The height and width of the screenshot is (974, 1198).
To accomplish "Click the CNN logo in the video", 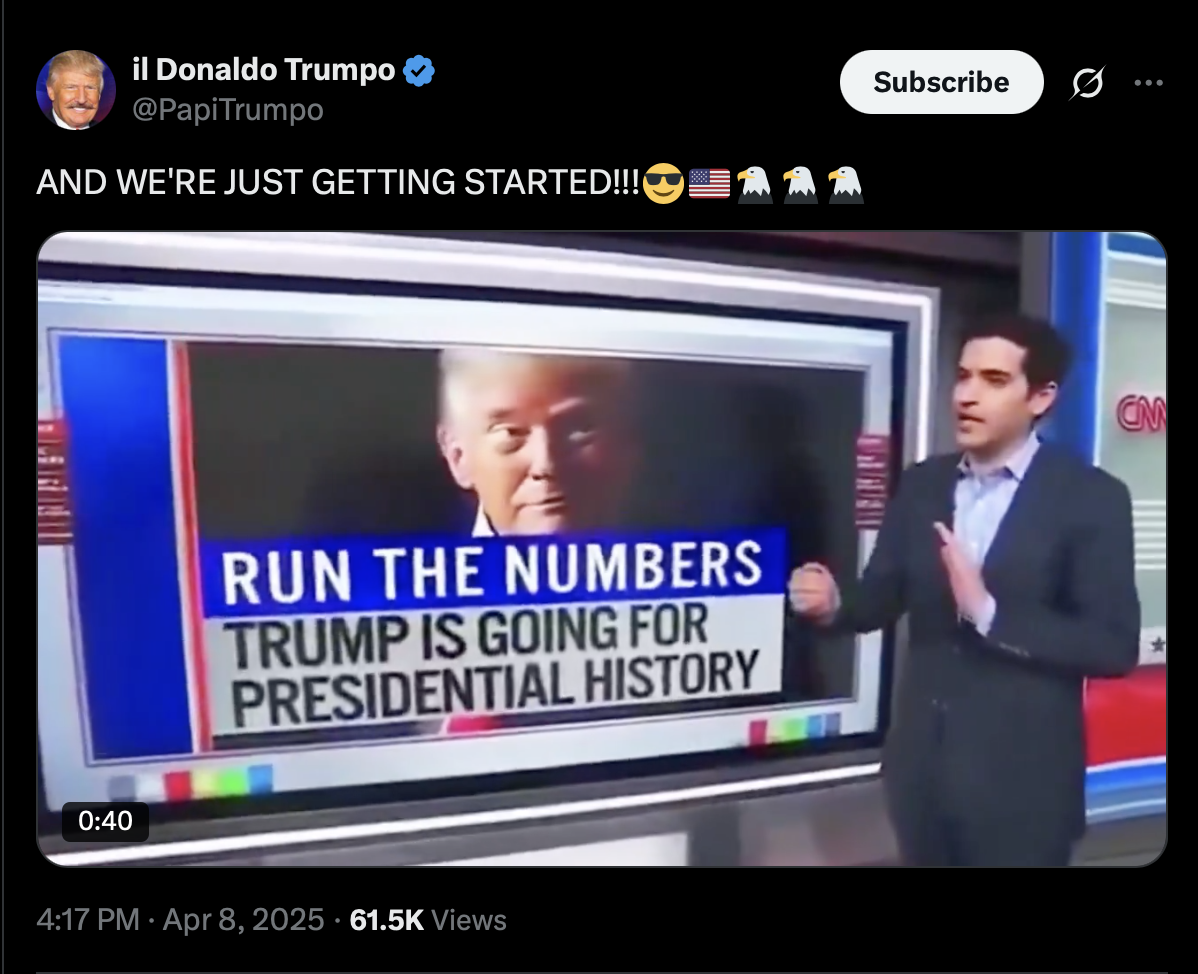I will 1142,413.
